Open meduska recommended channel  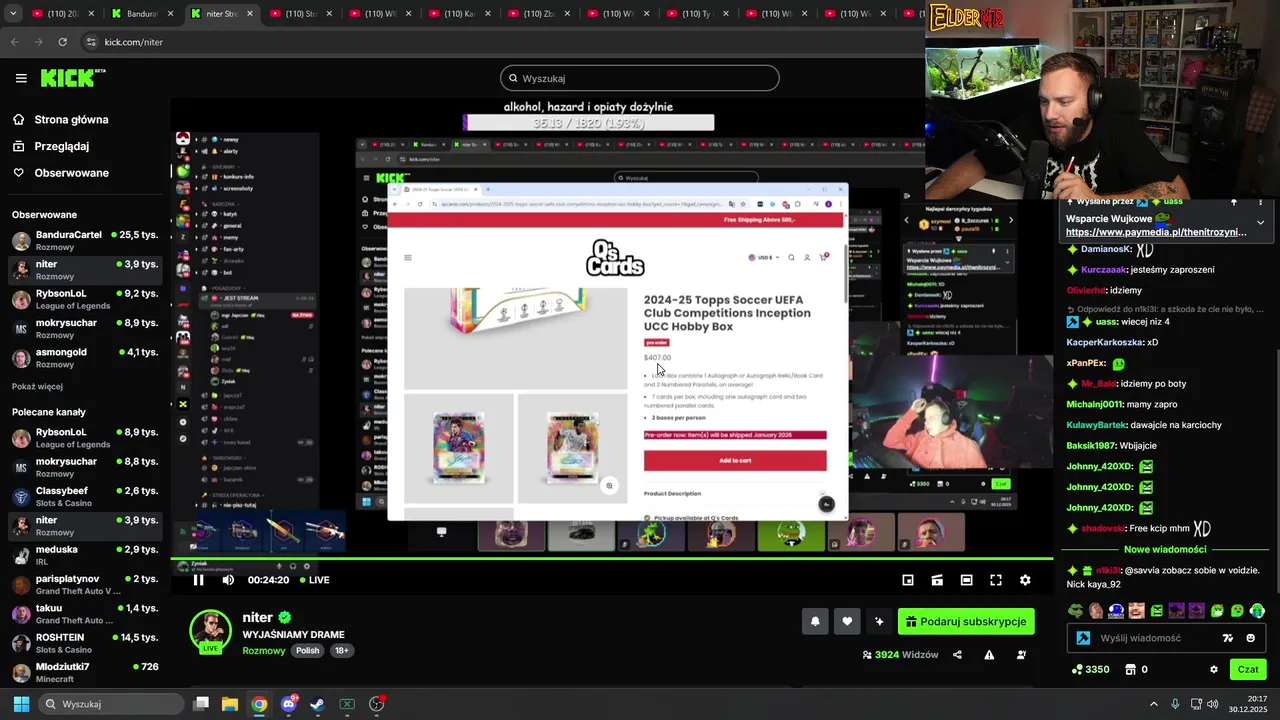(85, 555)
